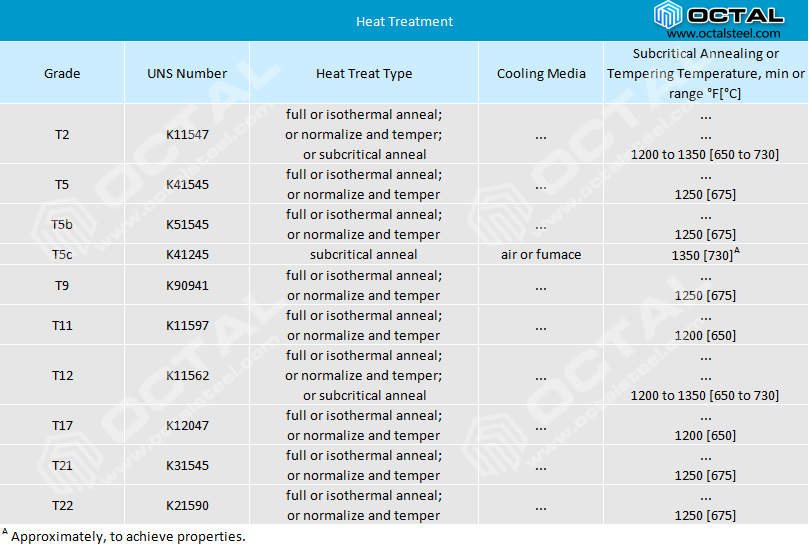This screenshot has height=552, width=809.
Task: Click the Subcritical Annealing temperature header
Action: 705,73
